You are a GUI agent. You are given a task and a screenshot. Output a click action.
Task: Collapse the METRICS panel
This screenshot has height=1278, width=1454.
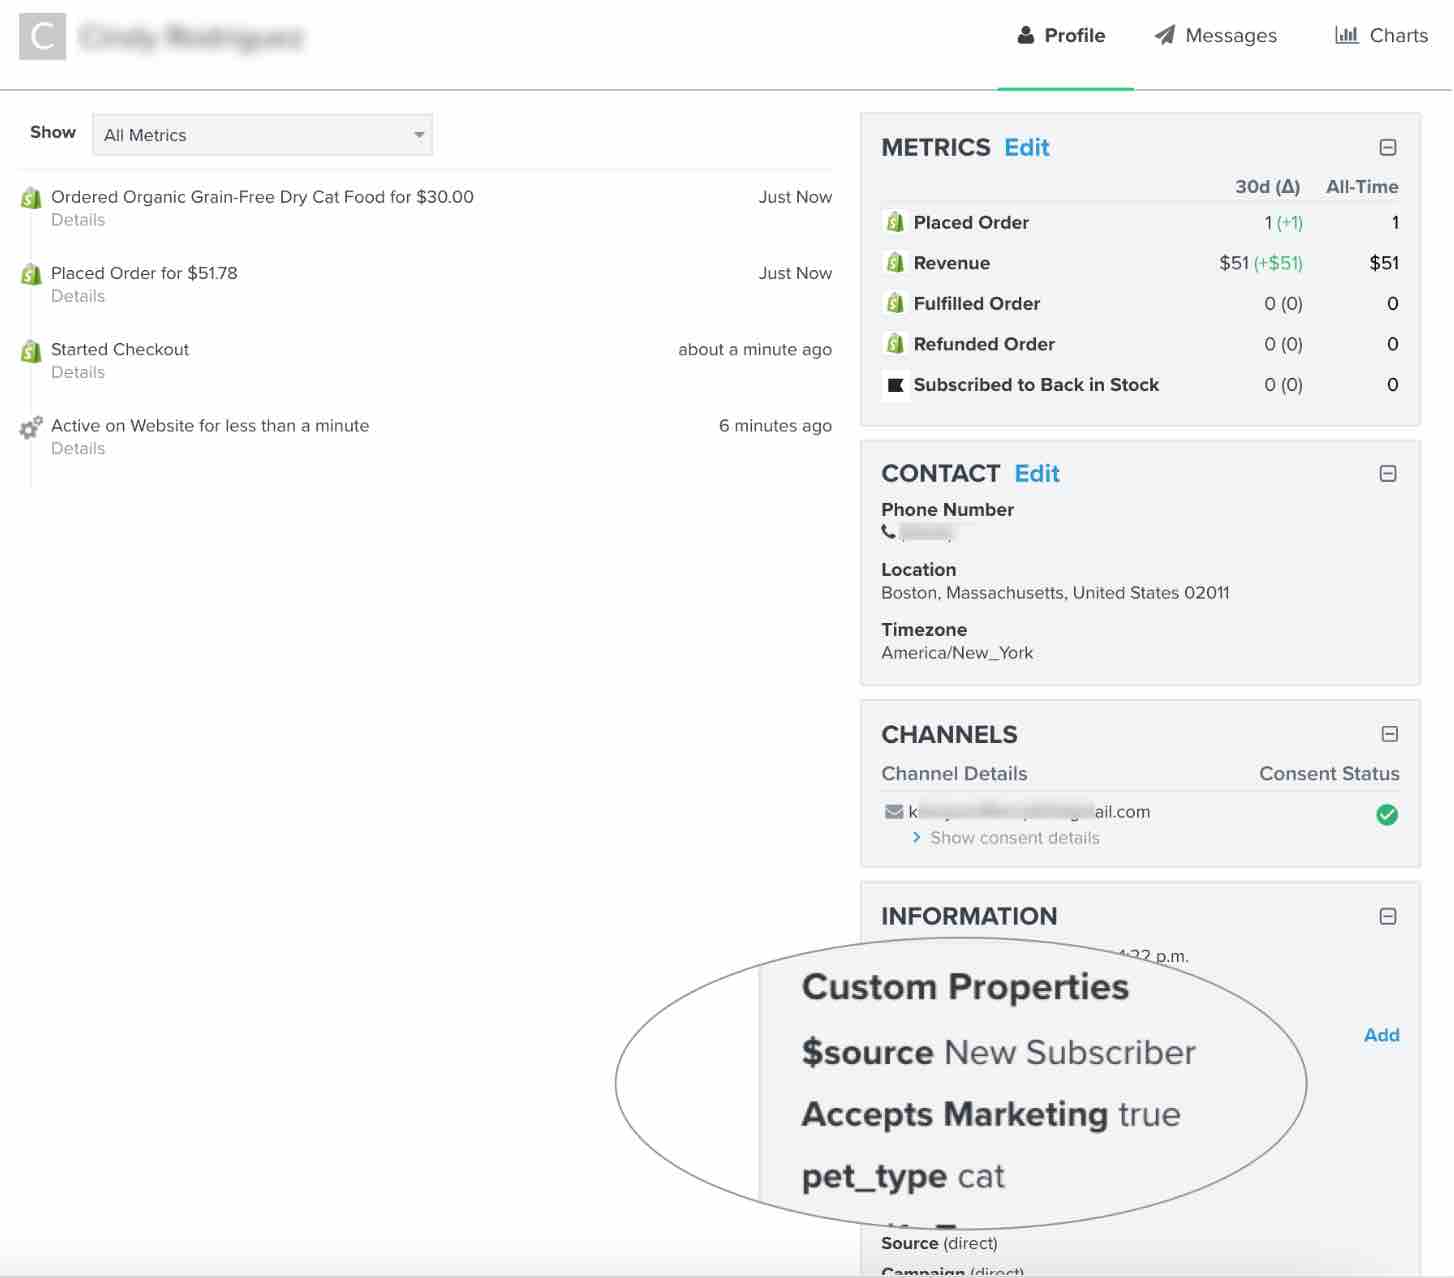click(x=1388, y=147)
